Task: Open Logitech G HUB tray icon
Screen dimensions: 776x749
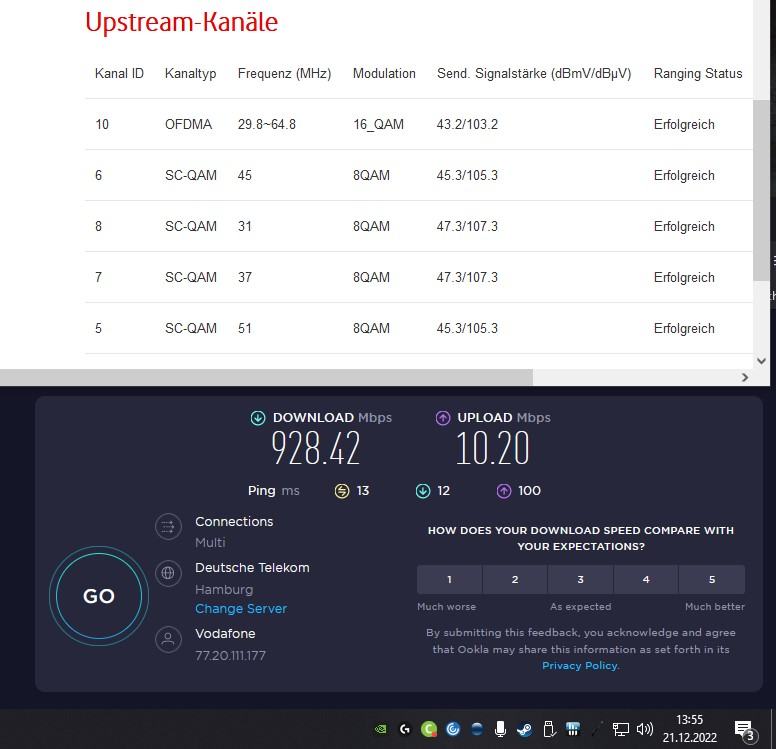Action: pos(405,729)
